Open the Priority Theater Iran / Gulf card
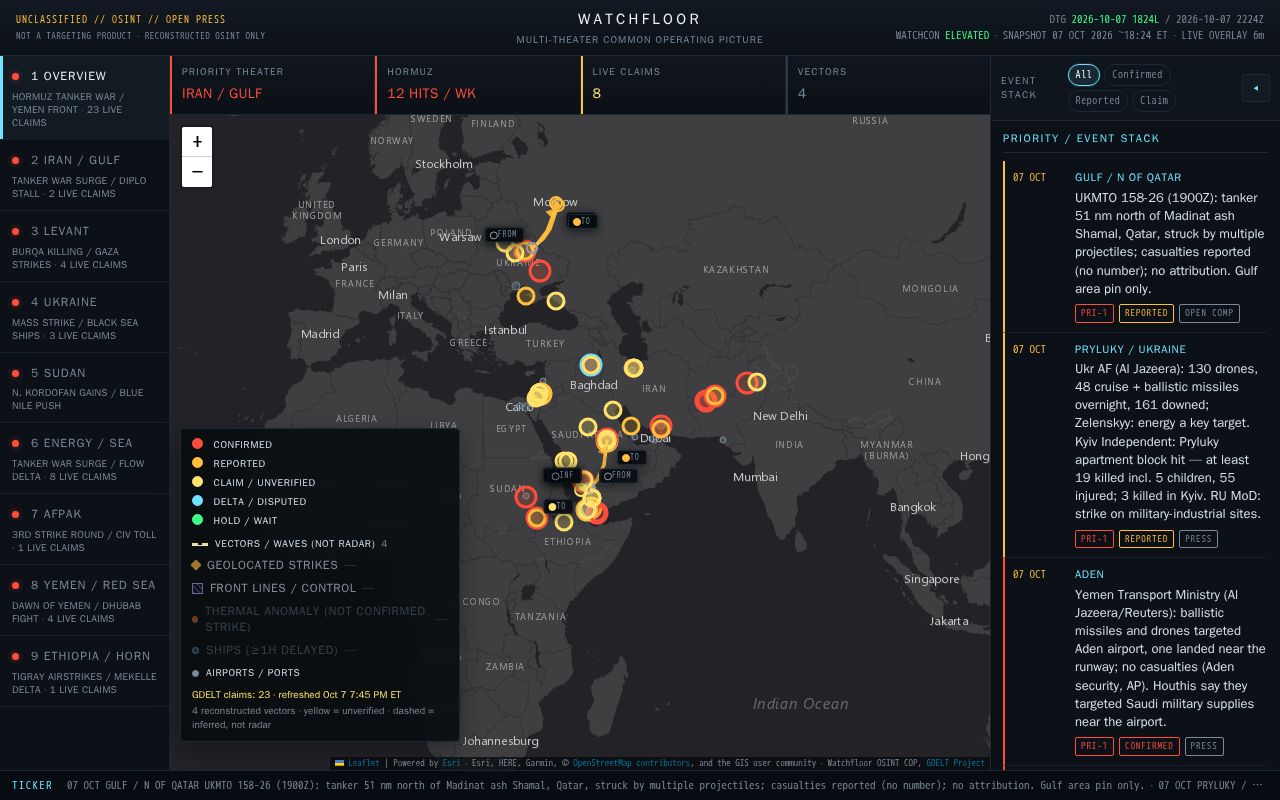 click(x=272, y=85)
